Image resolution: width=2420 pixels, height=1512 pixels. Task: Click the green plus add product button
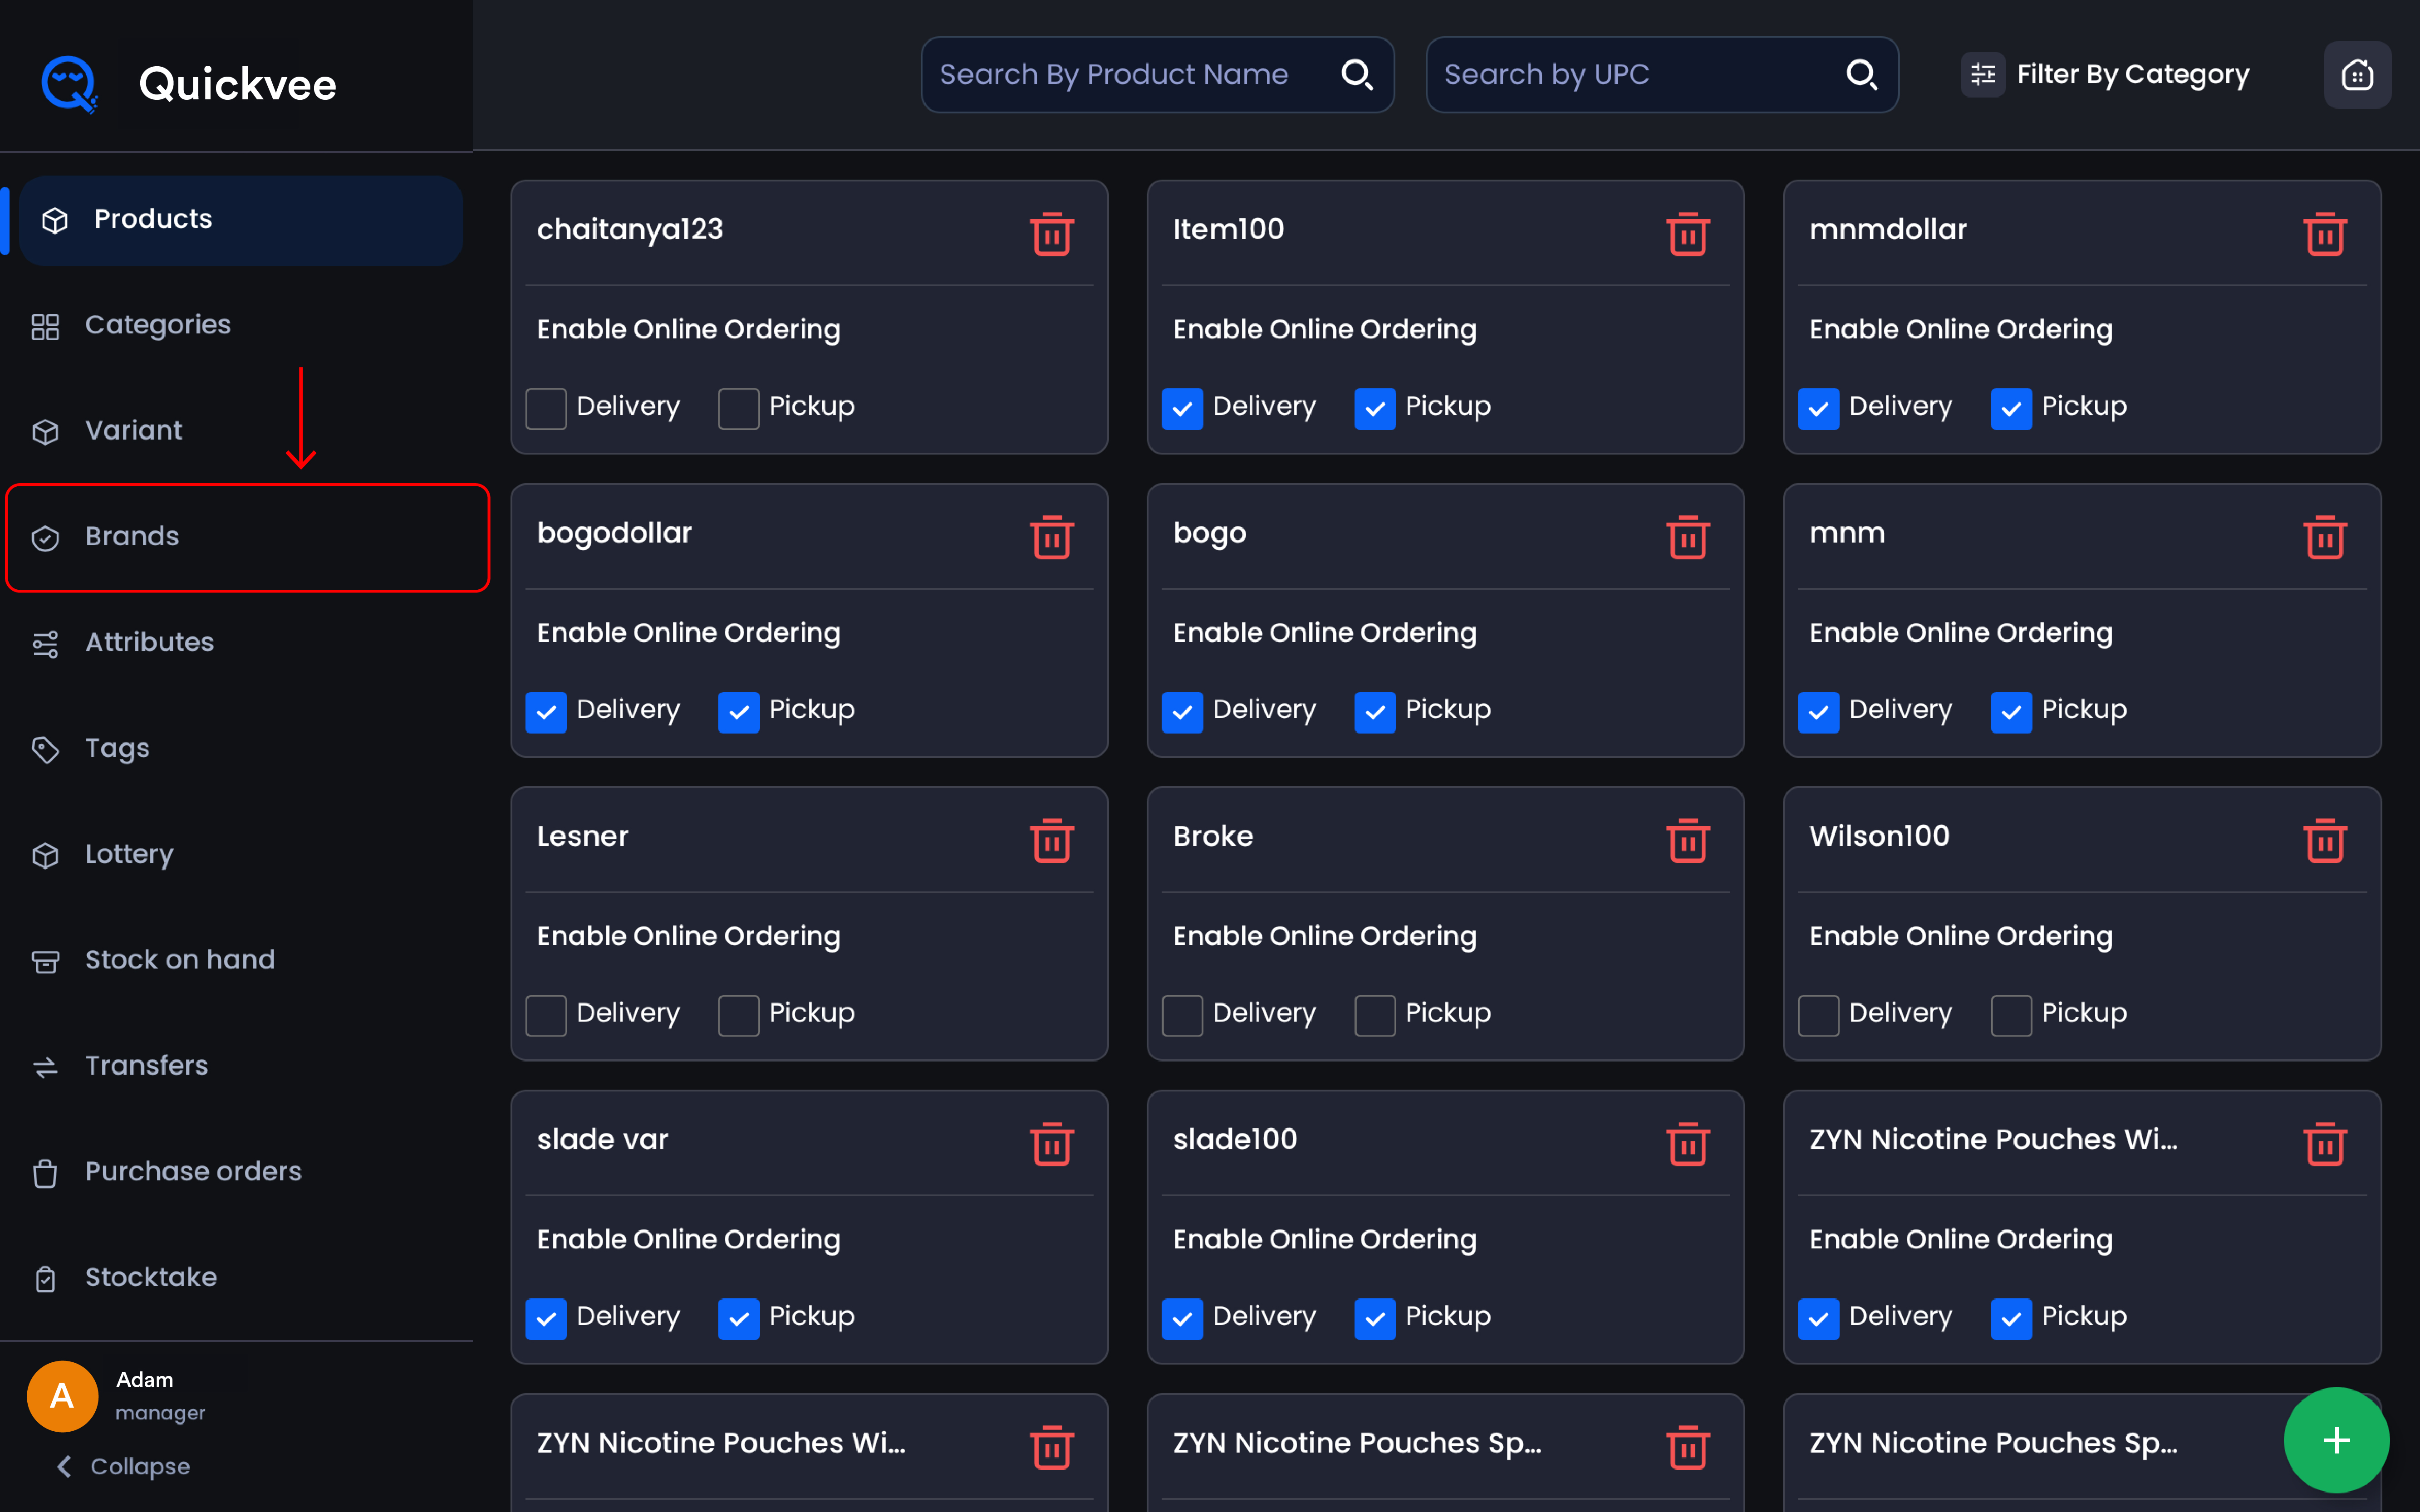[2336, 1440]
